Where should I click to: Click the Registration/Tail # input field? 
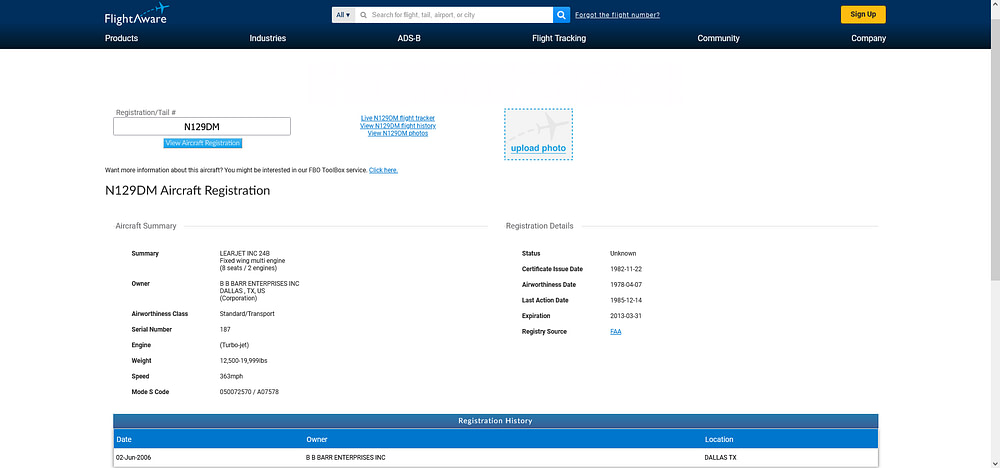(202, 126)
